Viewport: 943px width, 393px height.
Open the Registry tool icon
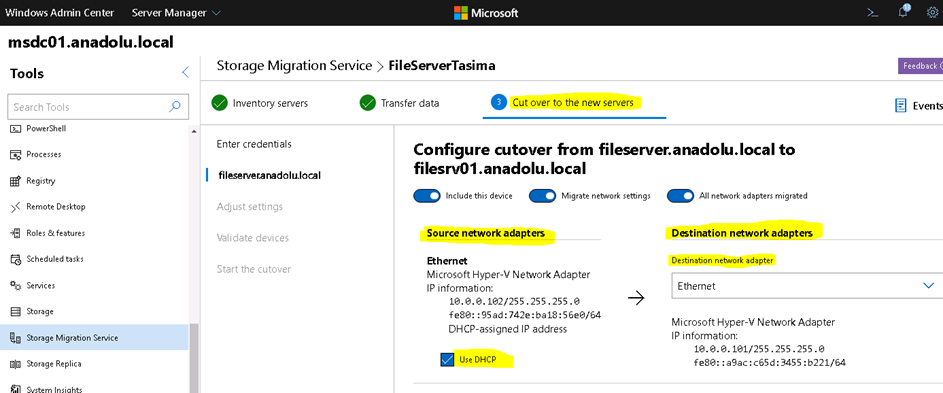tap(16, 181)
